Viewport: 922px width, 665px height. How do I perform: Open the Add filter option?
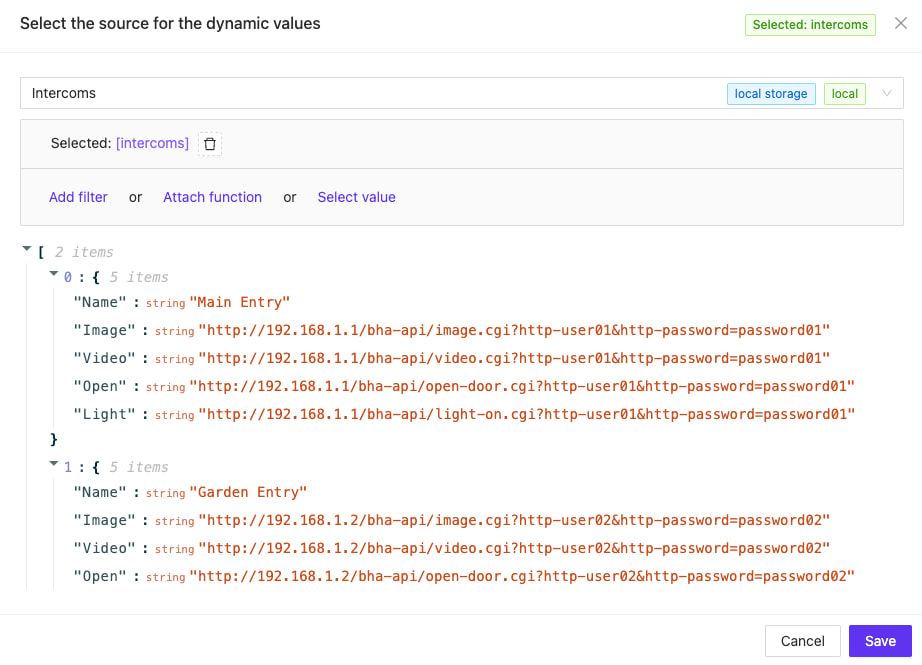click(x=78, y=197)
